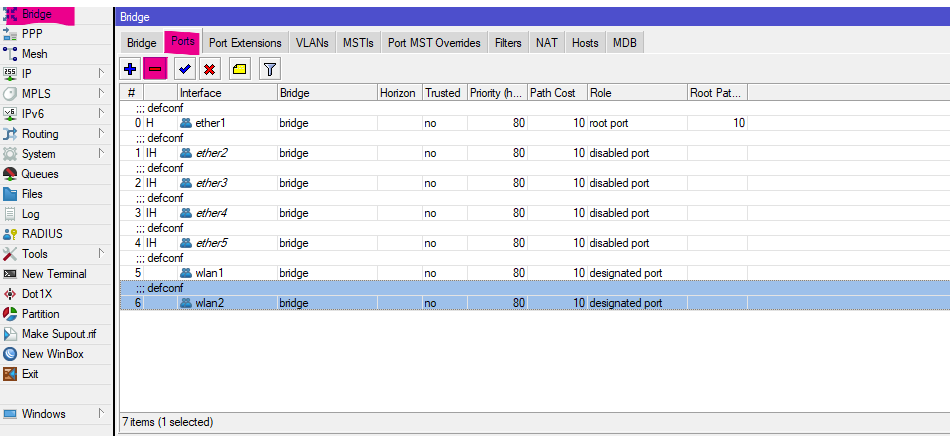Select the wlan2 port row
Viewport: 950px width, 436px height.
pyautogui.click(x=535, y=303)
